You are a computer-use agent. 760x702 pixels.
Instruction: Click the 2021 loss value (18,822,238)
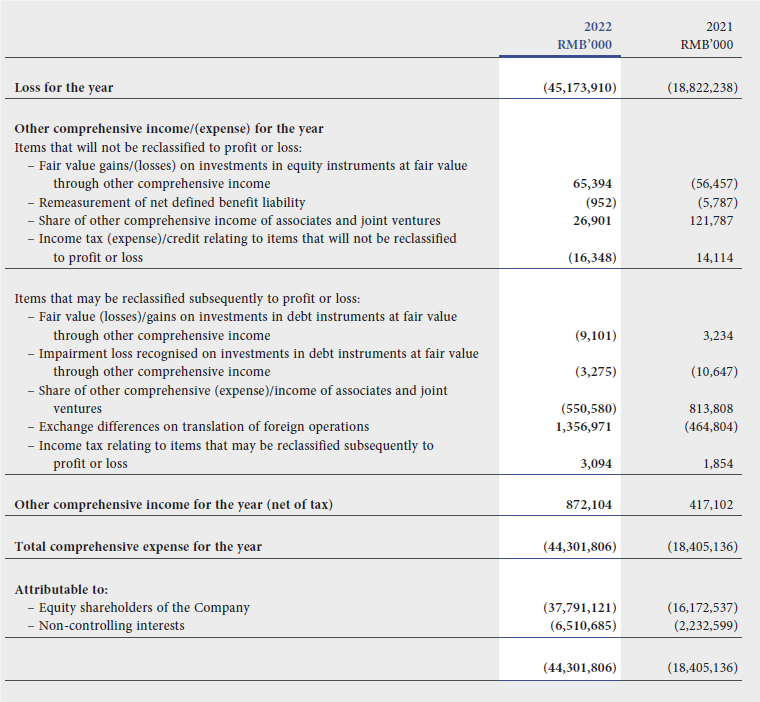[702, 88]
